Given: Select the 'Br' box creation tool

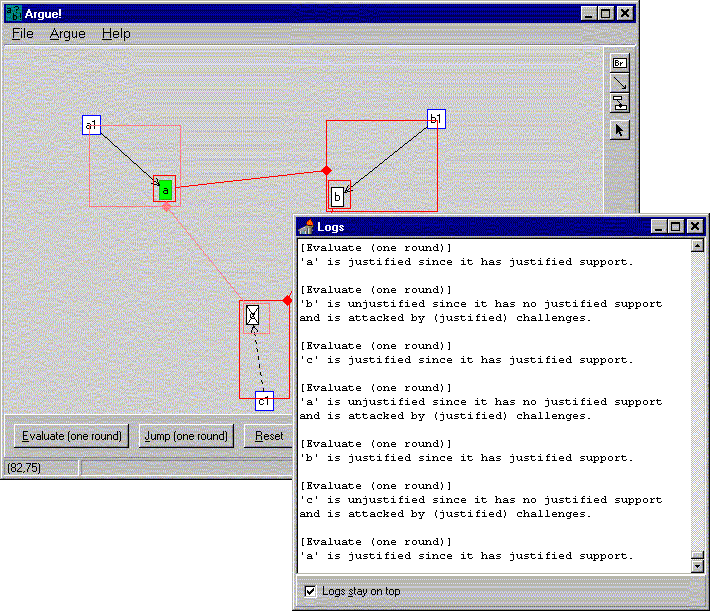Looking at the screenshot, I should tap(619, 63).
